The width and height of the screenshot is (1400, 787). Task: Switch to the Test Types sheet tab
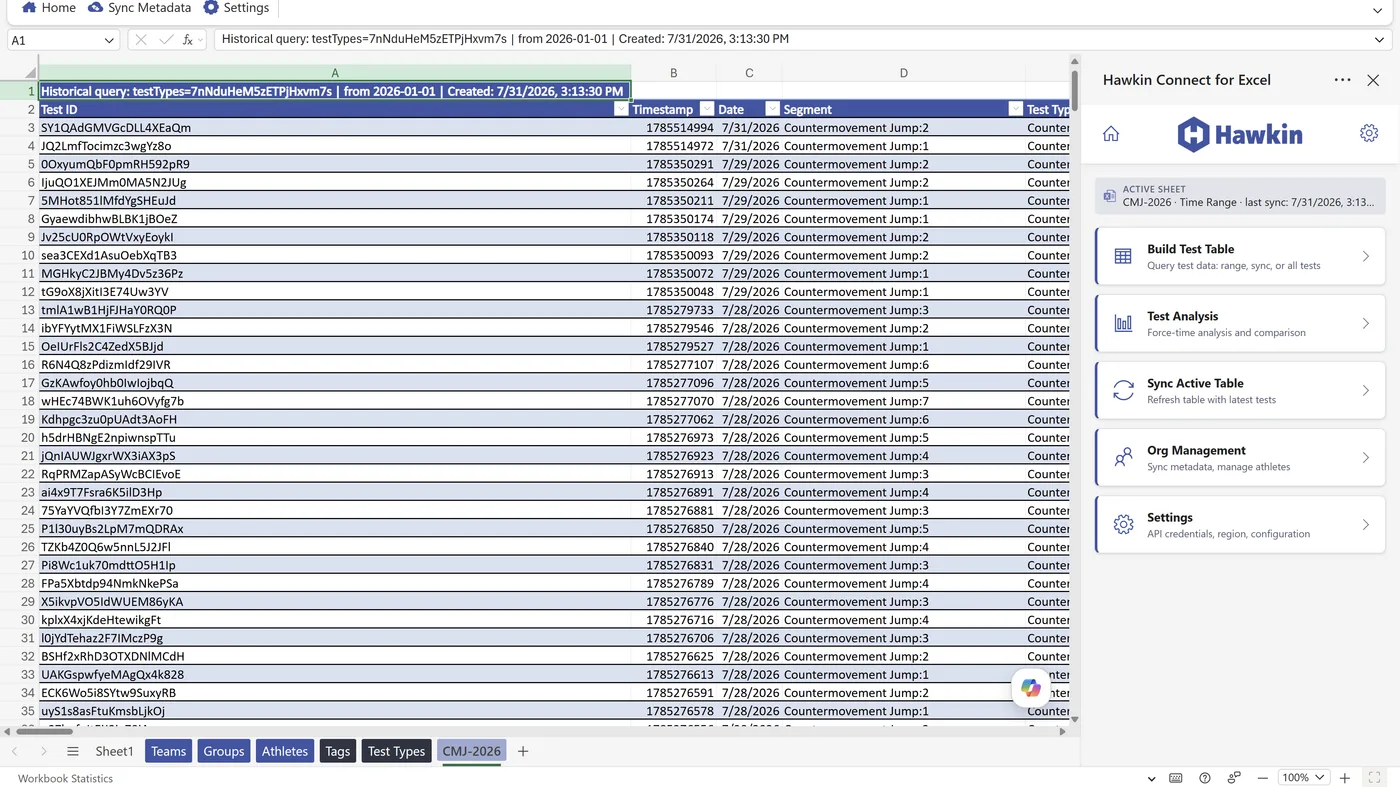[396, 751]
